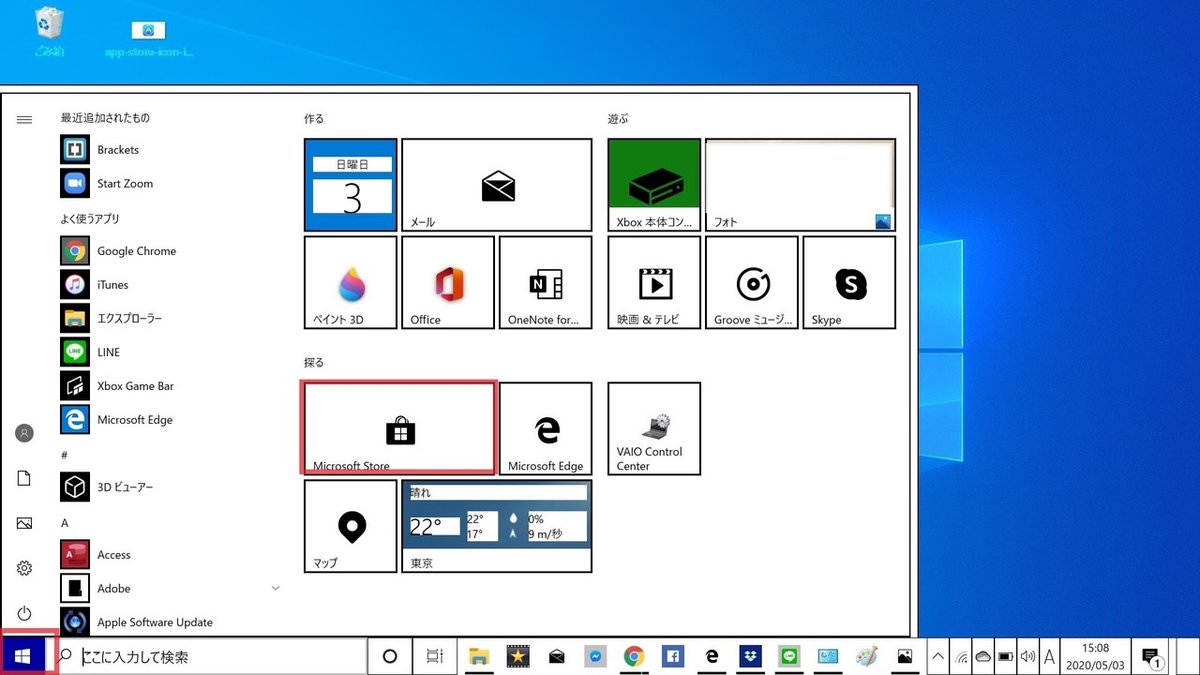This screenshot has width=1200, height=675.
Task: Open Settings gear in Start left rail
Action: coord(25,568)
